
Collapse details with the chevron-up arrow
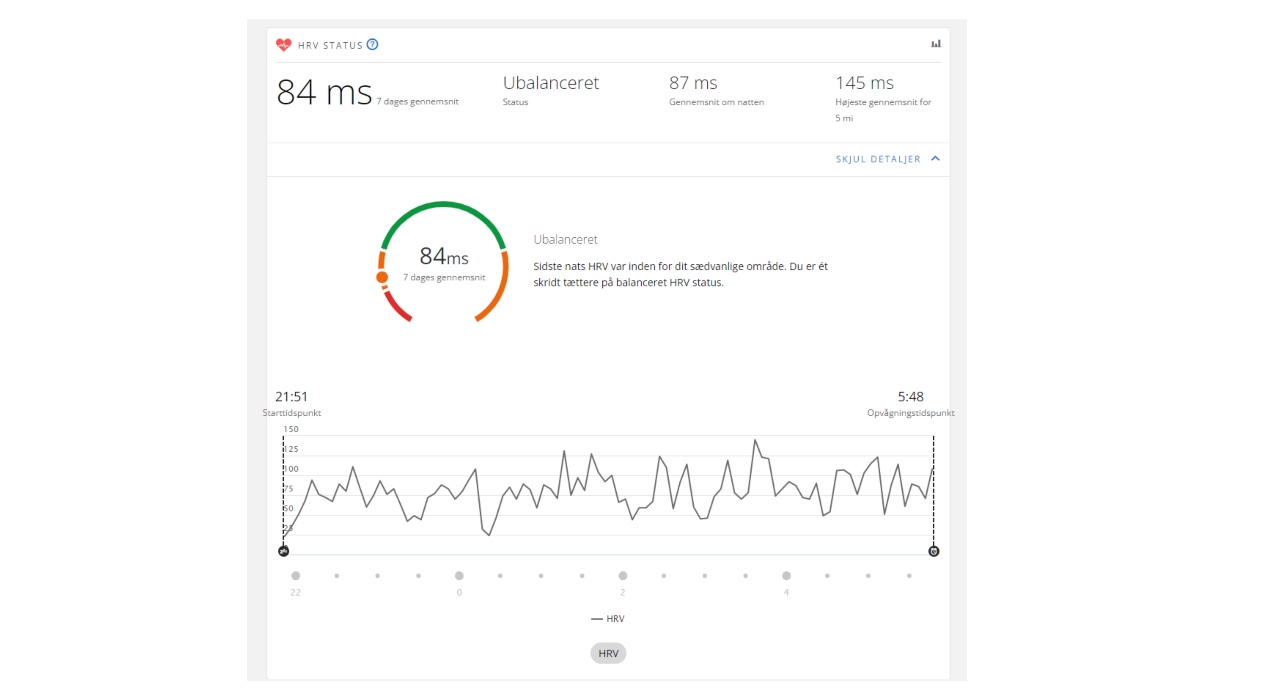(x=936, y=159)
